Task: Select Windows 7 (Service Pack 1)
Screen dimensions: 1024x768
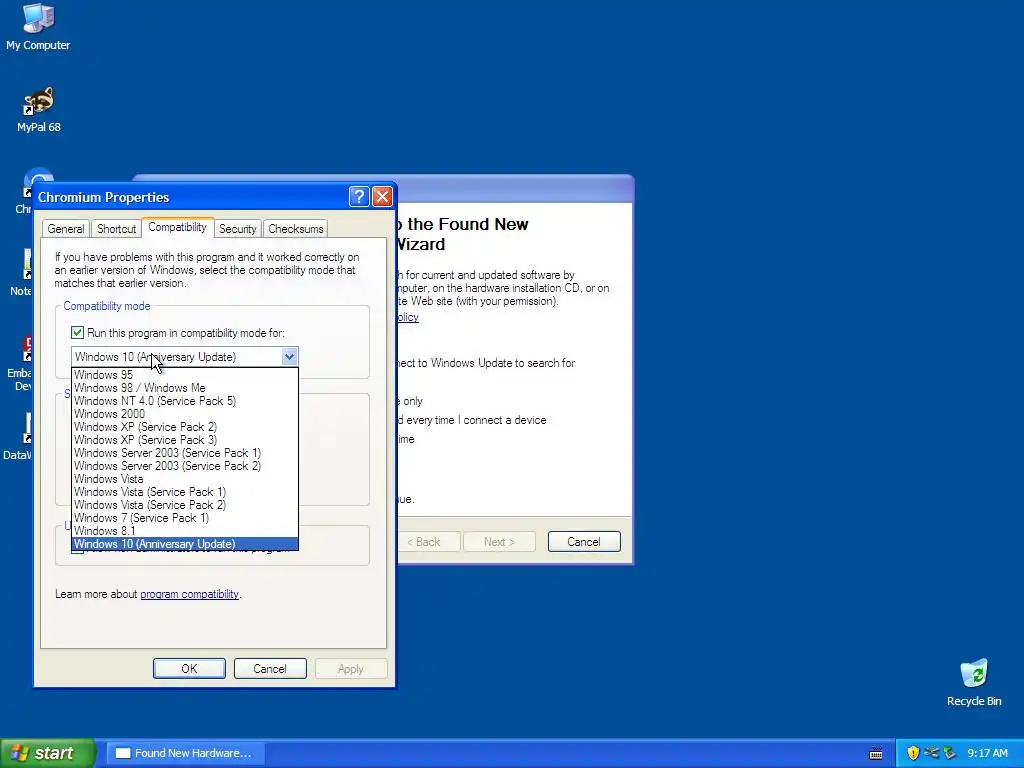Action: click(x=185, y=519)
